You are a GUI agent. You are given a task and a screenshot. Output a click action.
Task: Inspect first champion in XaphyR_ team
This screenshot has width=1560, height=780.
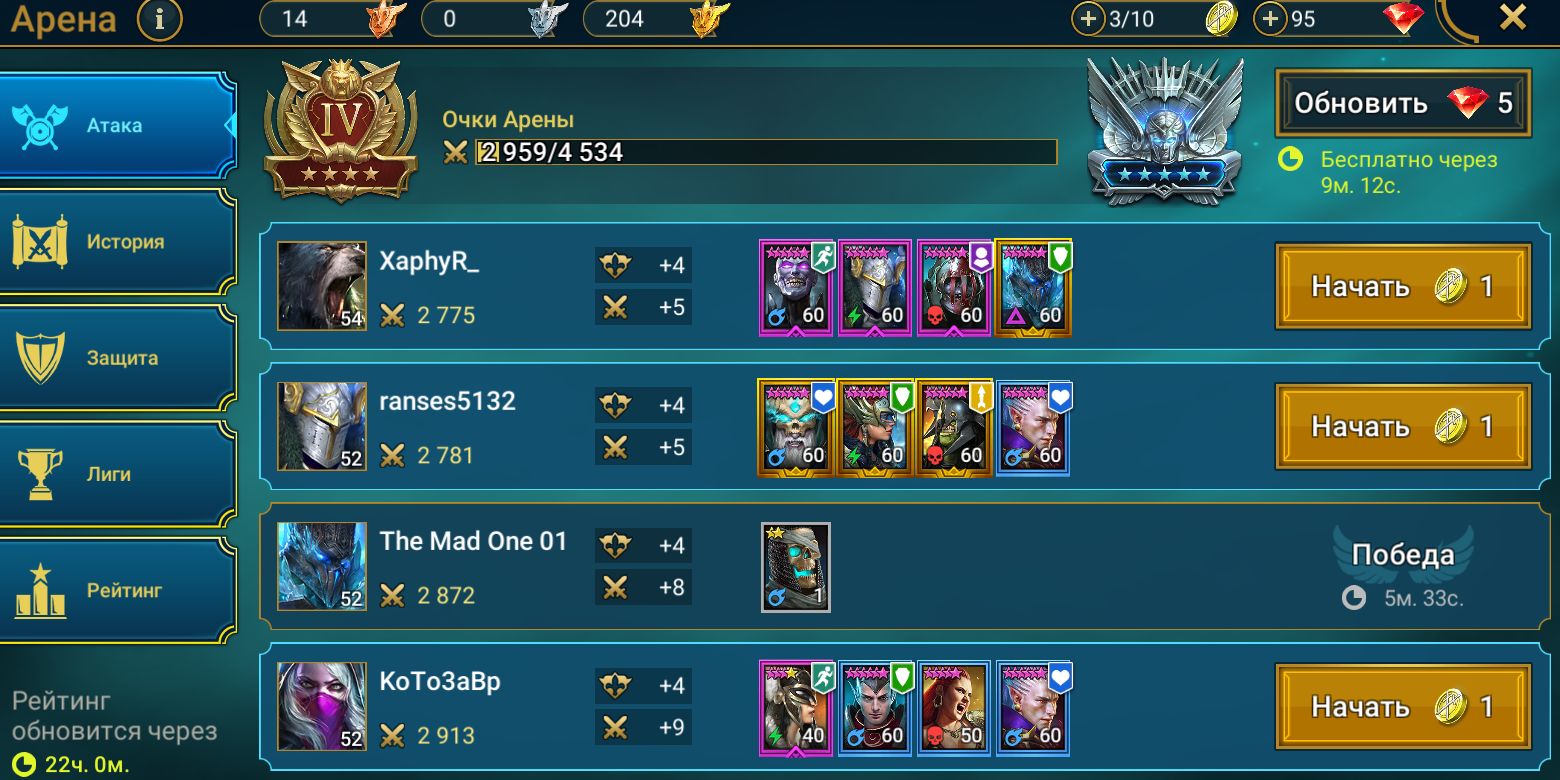795,287
